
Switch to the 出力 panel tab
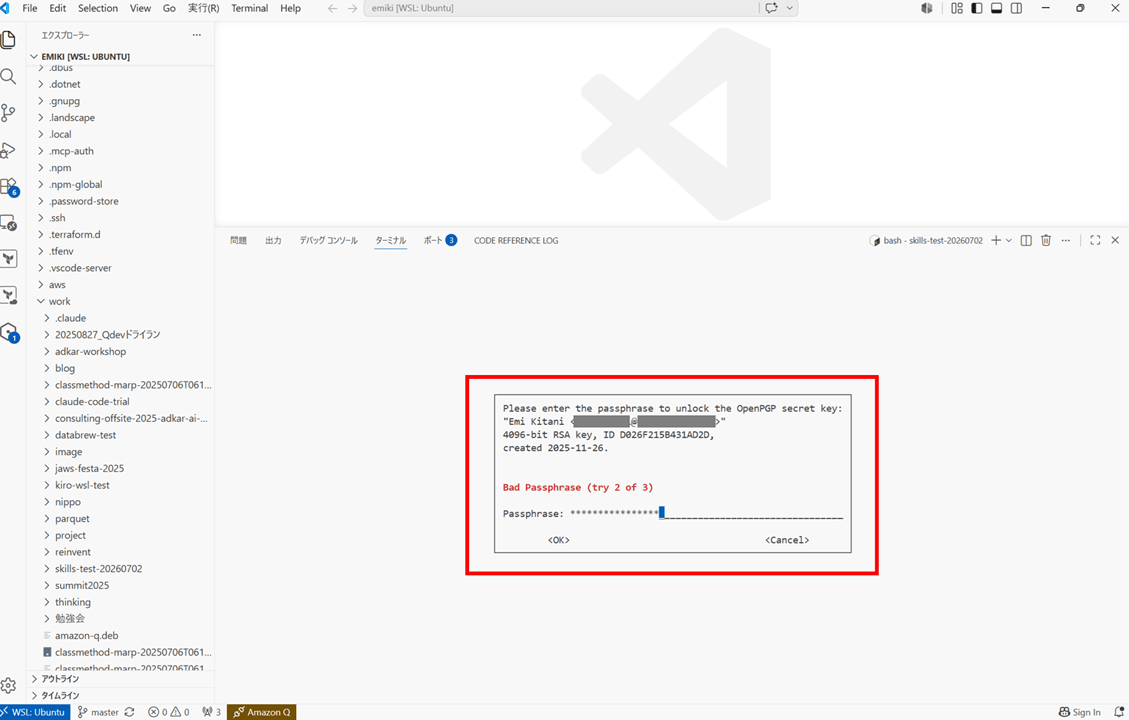273,240
